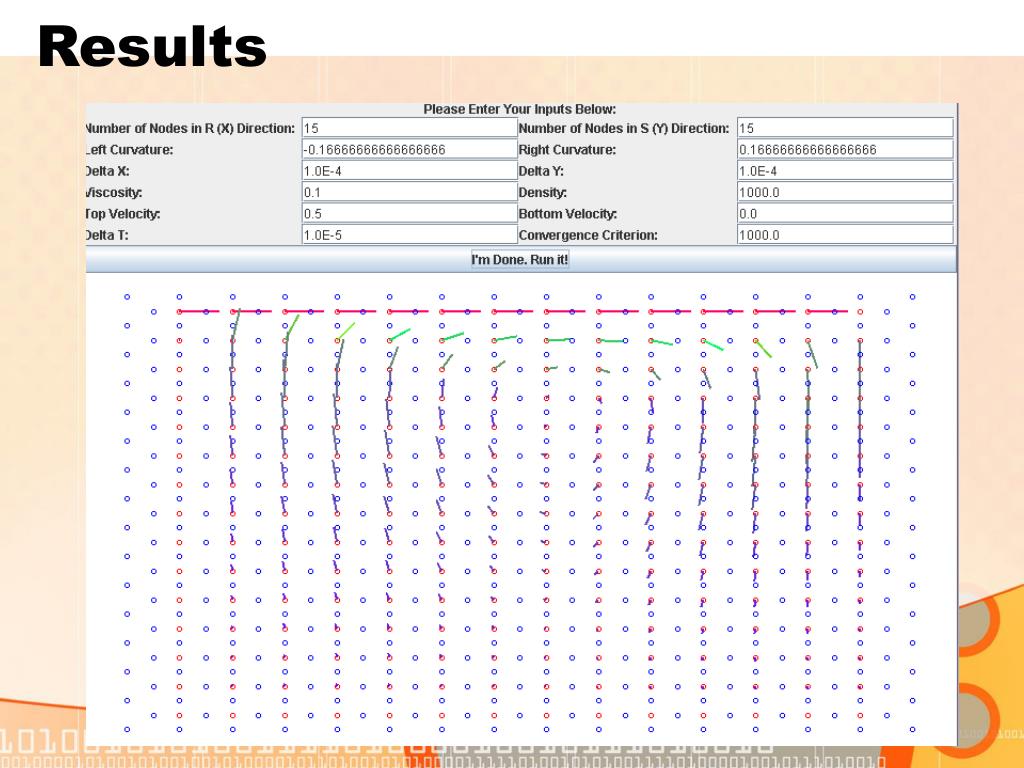The height and width of the screenshot is (768, 1024).
Task: Click the "Convergence Criterion:" label
Action: (588, 235)
